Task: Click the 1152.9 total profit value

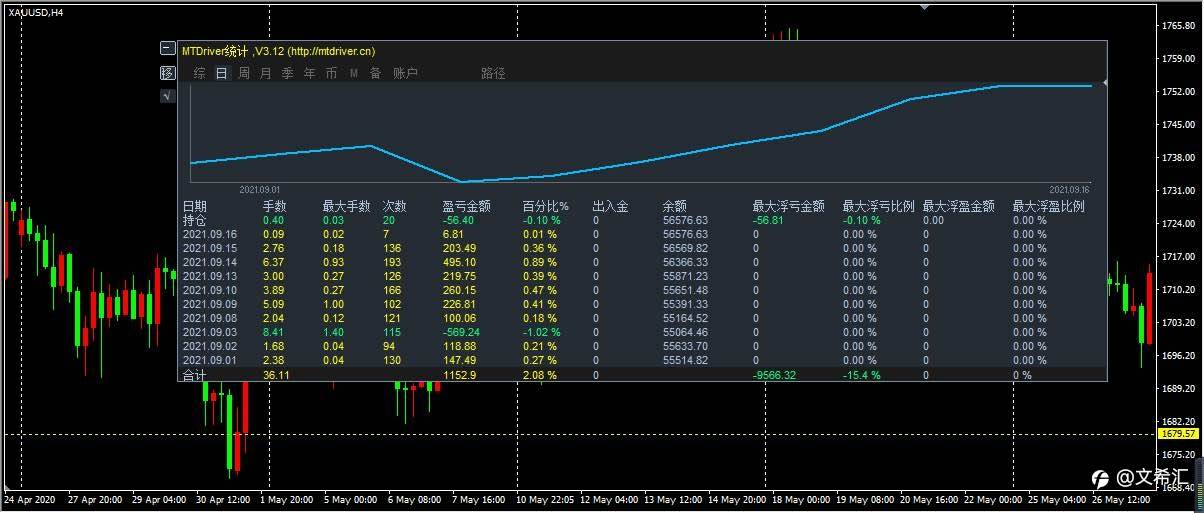Action: click(x=459, y=375)
